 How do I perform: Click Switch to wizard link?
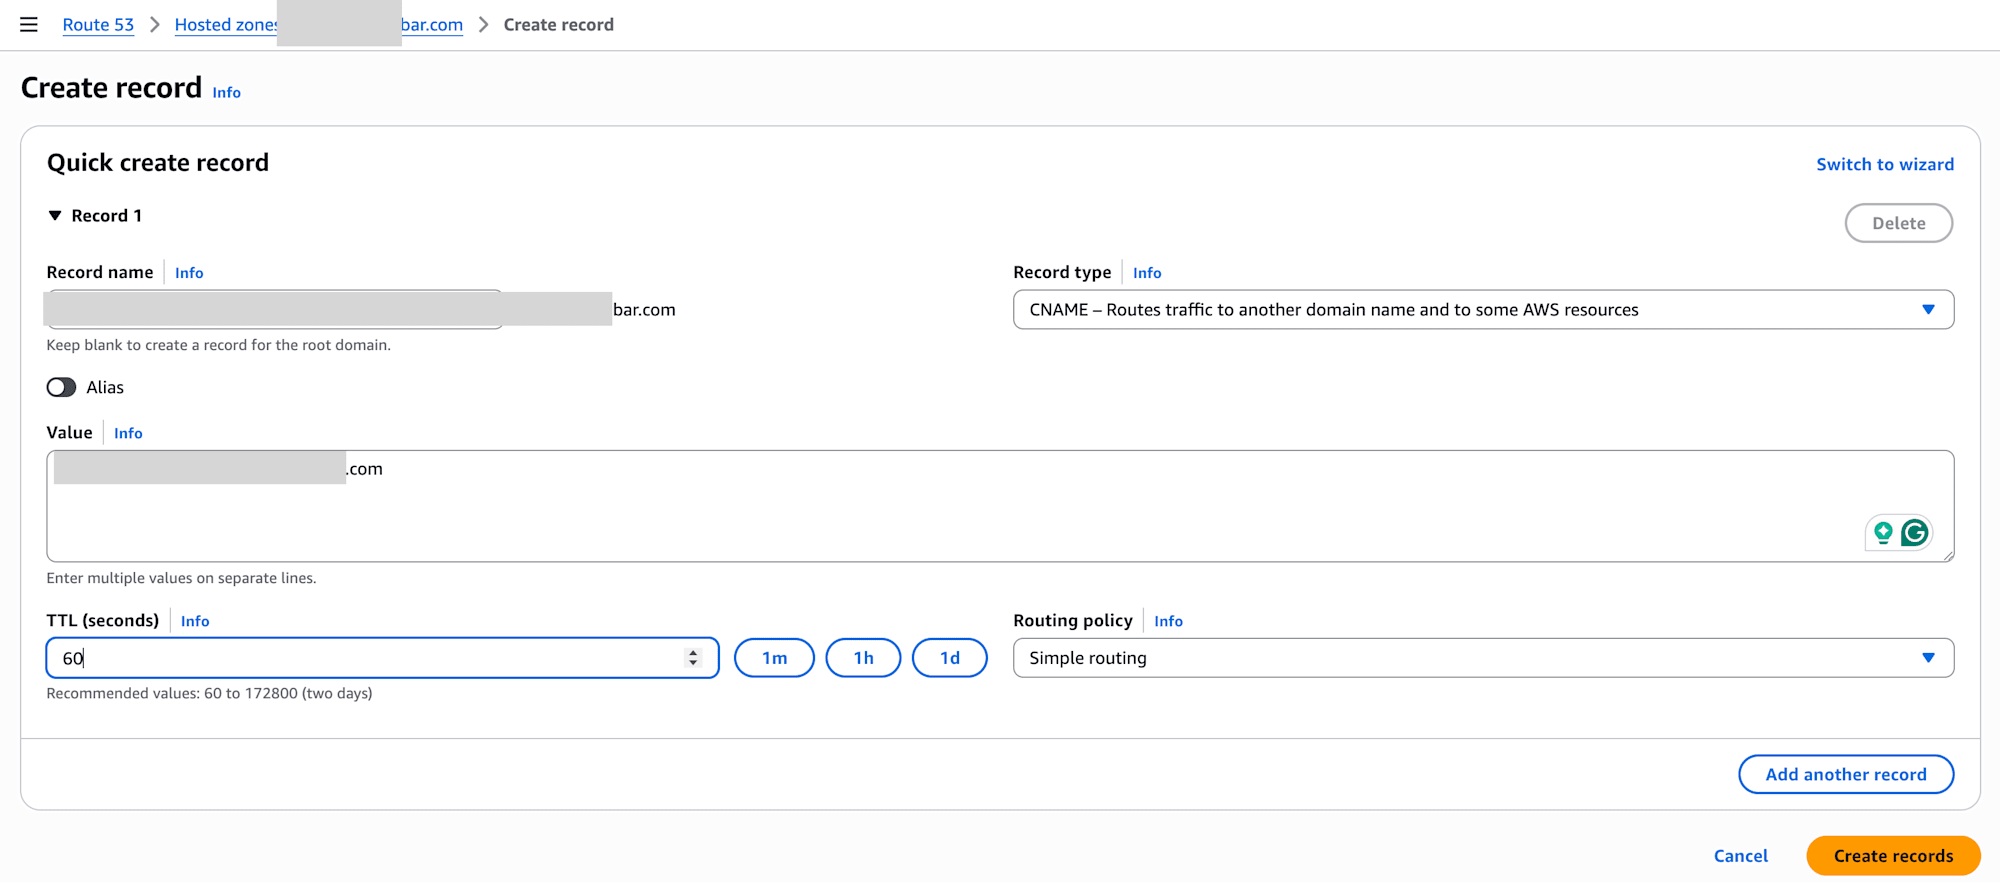[x=1884, y=165]
